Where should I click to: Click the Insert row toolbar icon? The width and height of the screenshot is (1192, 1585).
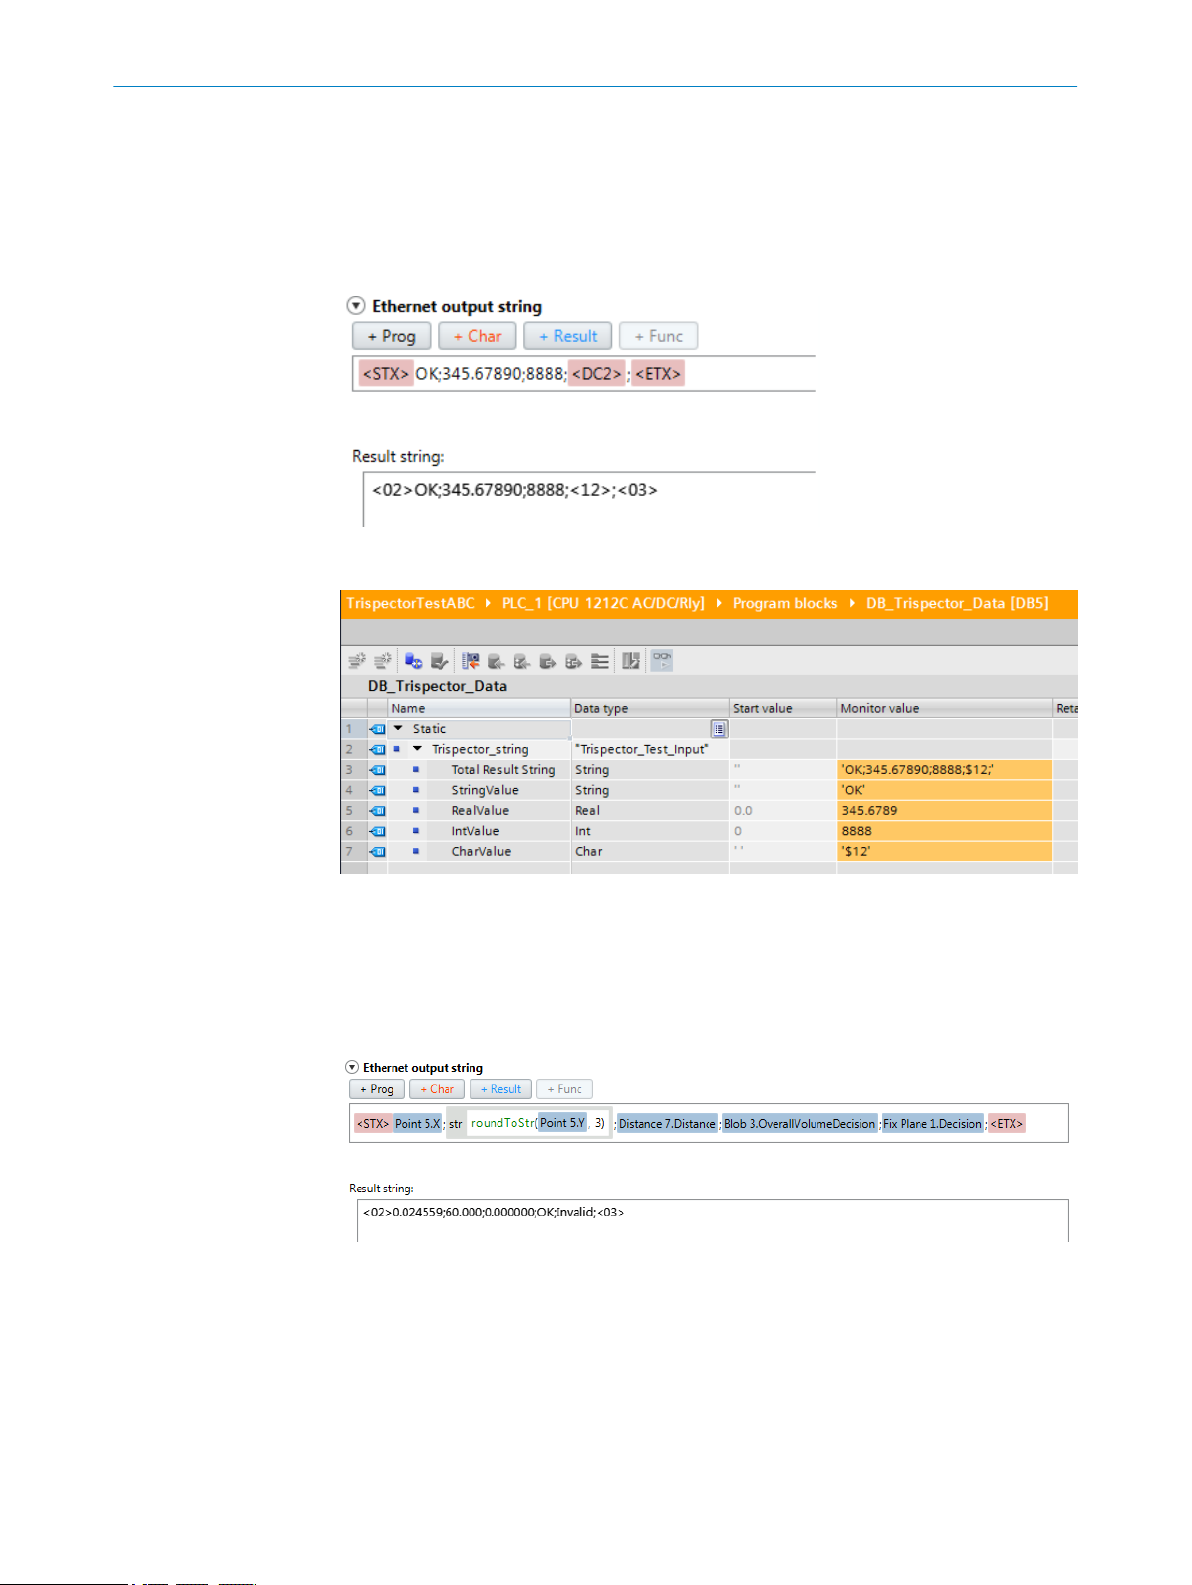(356, 661)
